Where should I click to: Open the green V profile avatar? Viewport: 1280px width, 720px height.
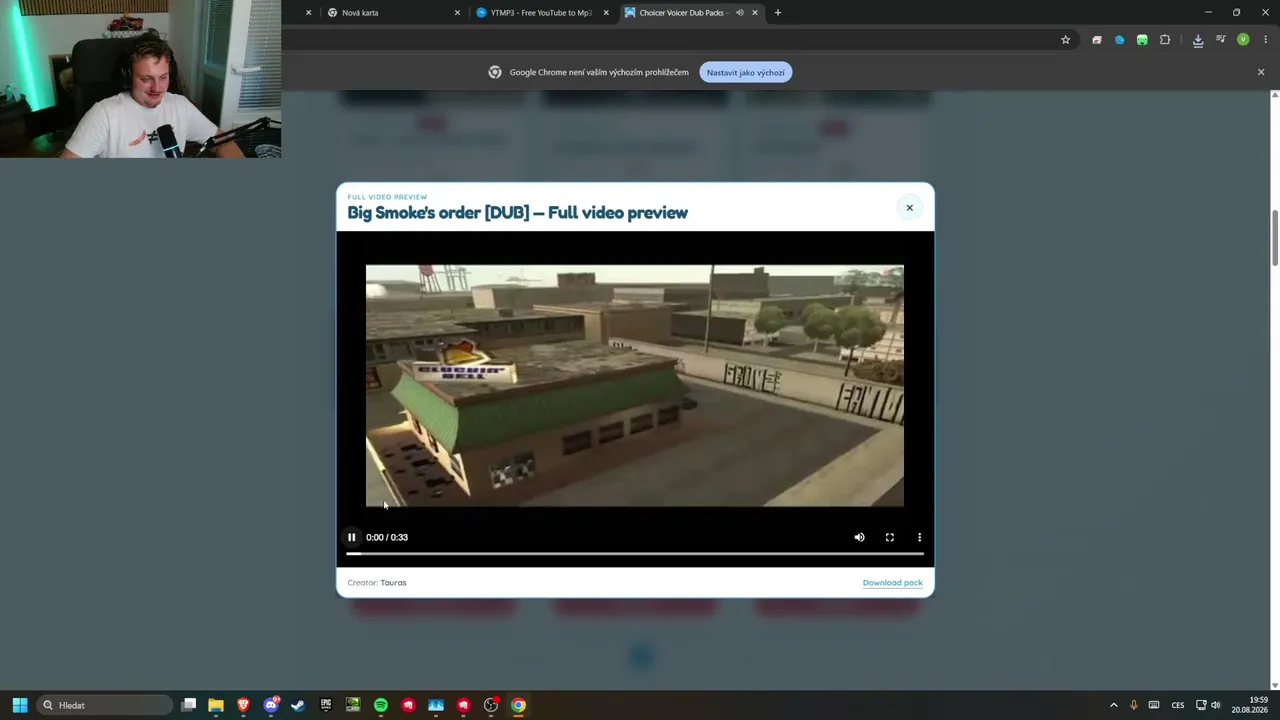pyautogui.click(x=1243, y=40)
